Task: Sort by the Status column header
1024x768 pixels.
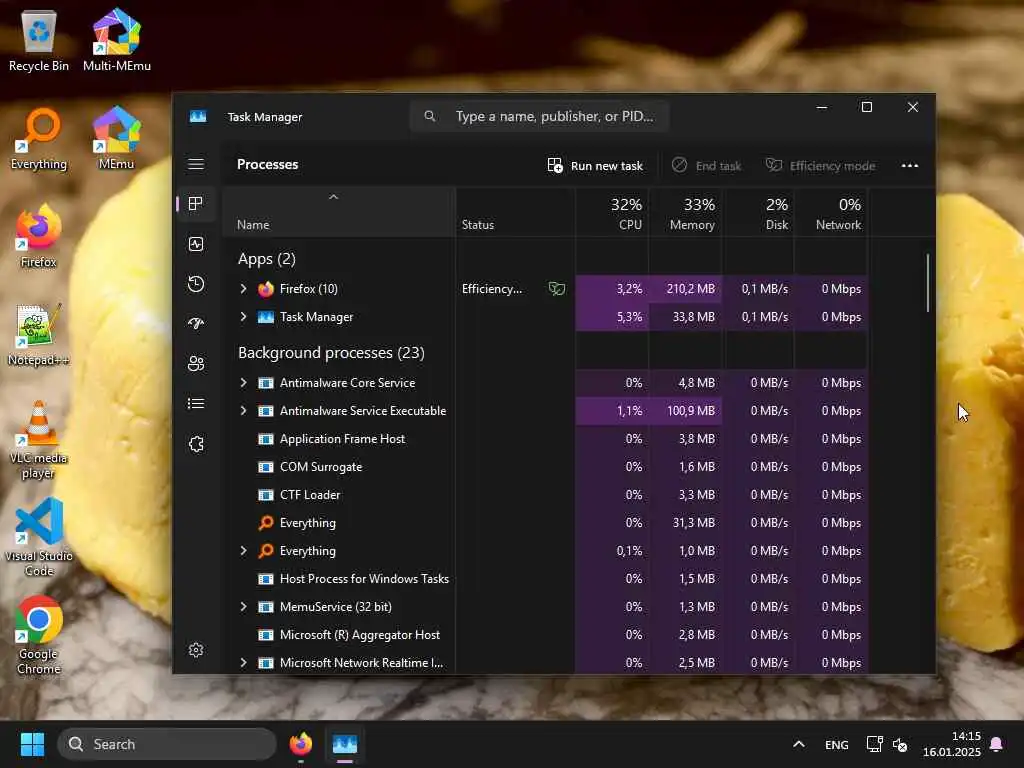Action: click(515, 213)
